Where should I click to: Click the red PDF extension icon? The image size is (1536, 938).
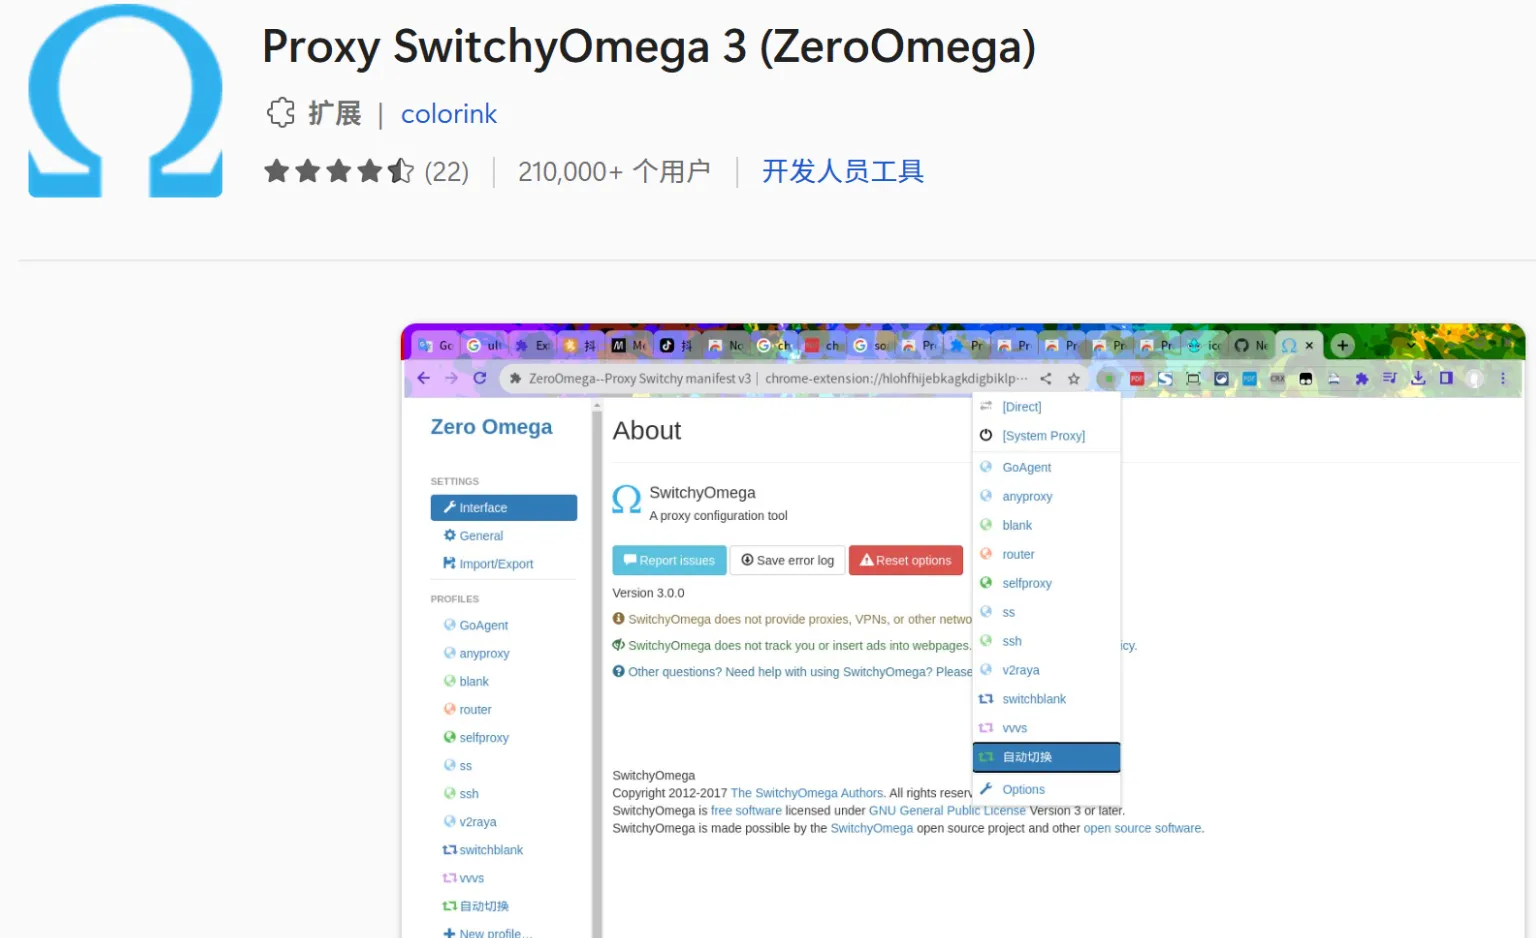click(1137, 379)
